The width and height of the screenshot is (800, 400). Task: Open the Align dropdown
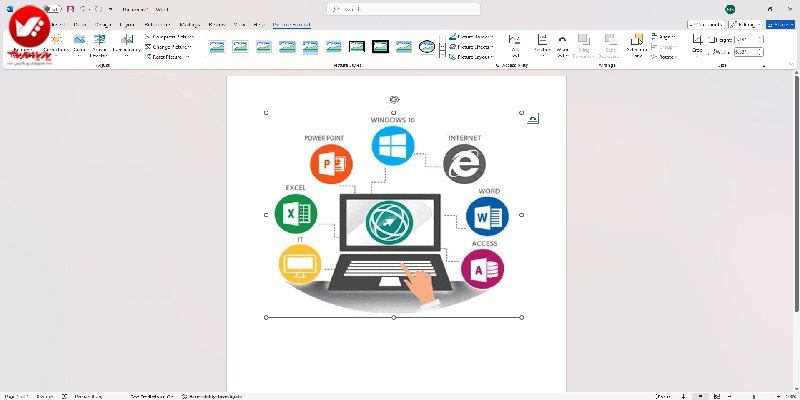tap(664, 37)
